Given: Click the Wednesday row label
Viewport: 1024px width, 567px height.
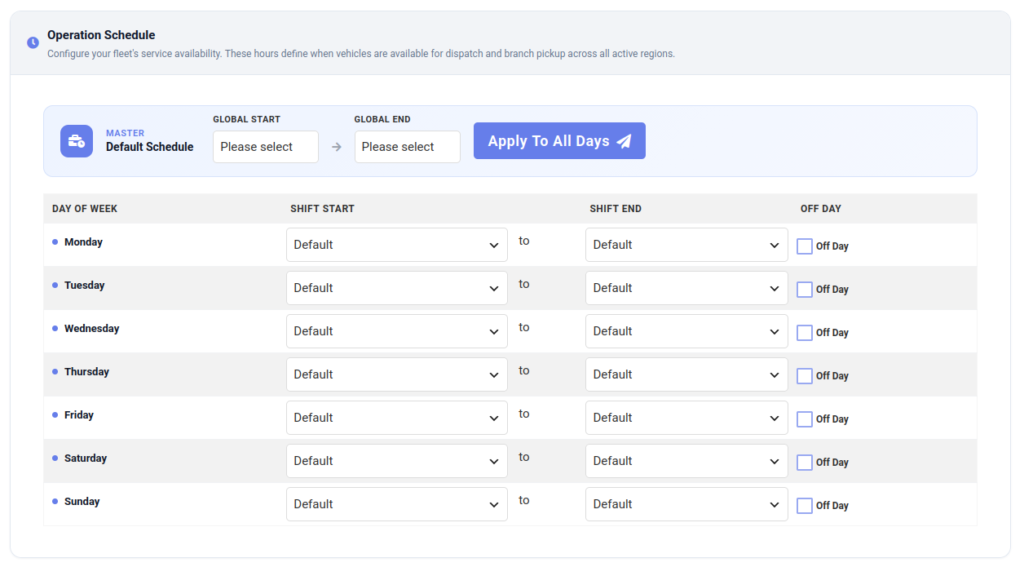Looking at the screenshot, I should (92, 329).
